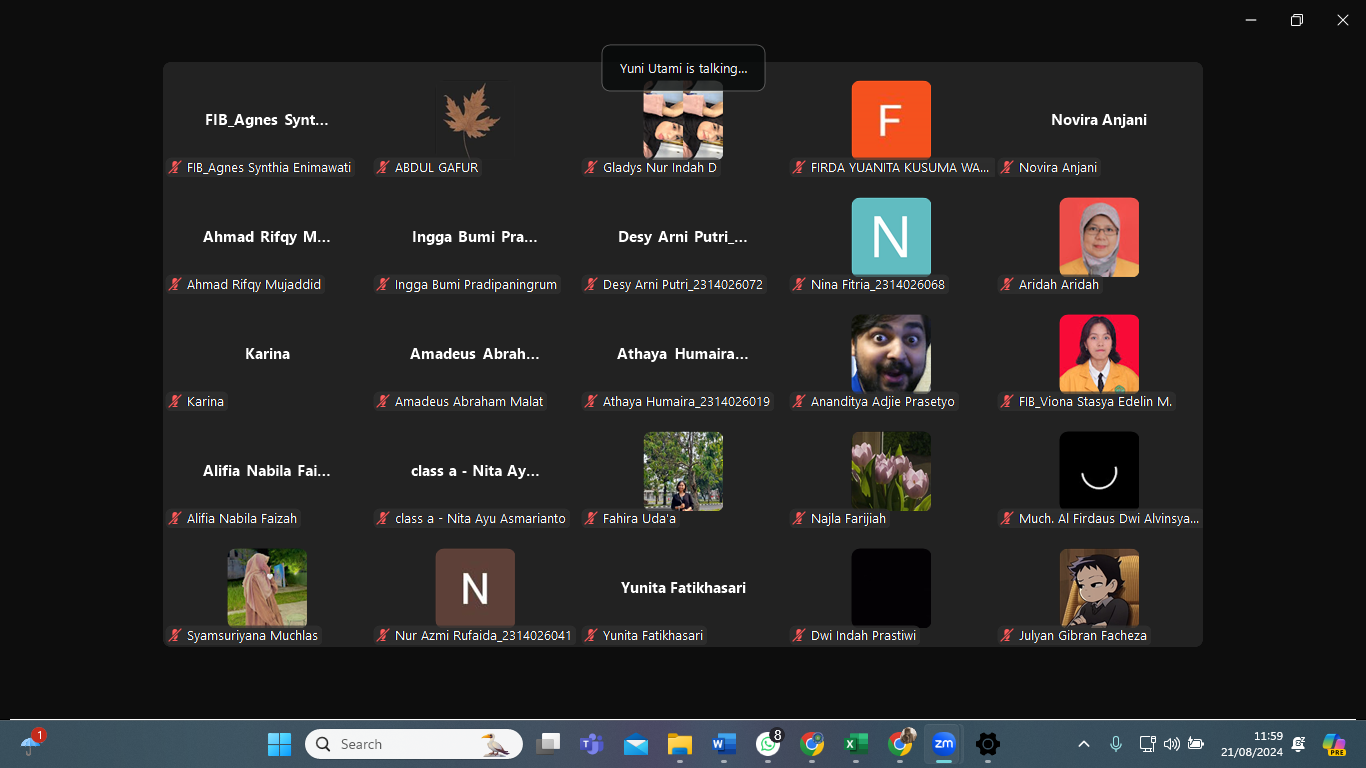Click the 'Yuni Utami is talking' notice

tap(683, 68)
